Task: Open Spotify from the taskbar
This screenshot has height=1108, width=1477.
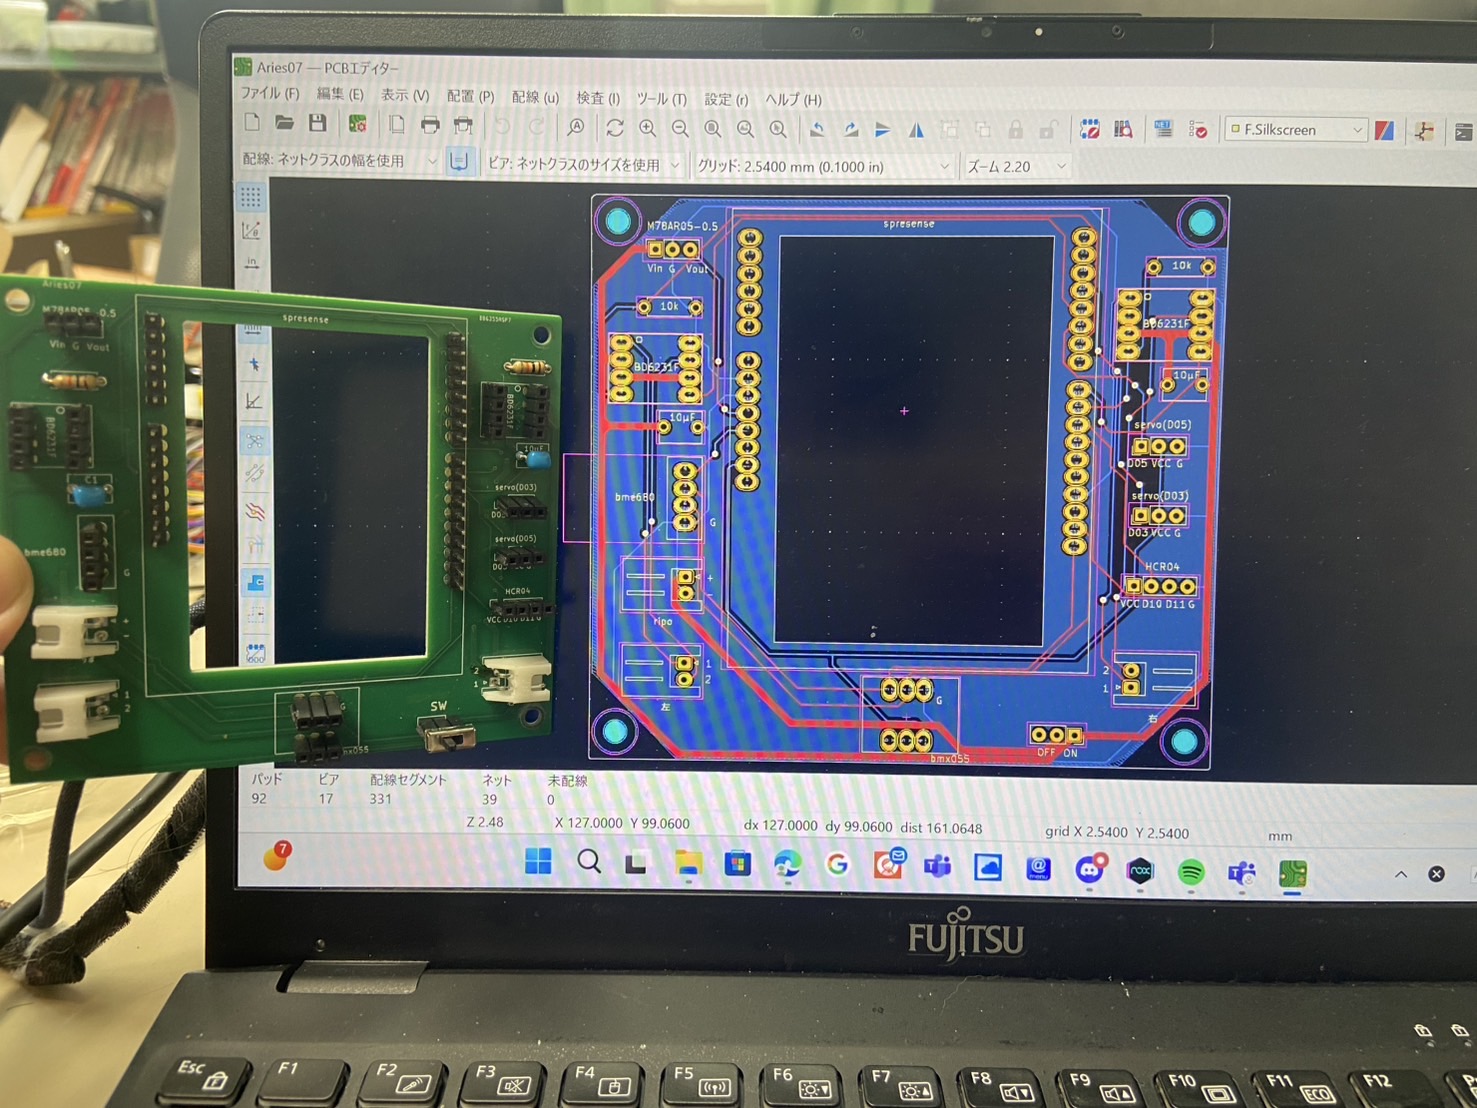Action: click(1190, 872)
